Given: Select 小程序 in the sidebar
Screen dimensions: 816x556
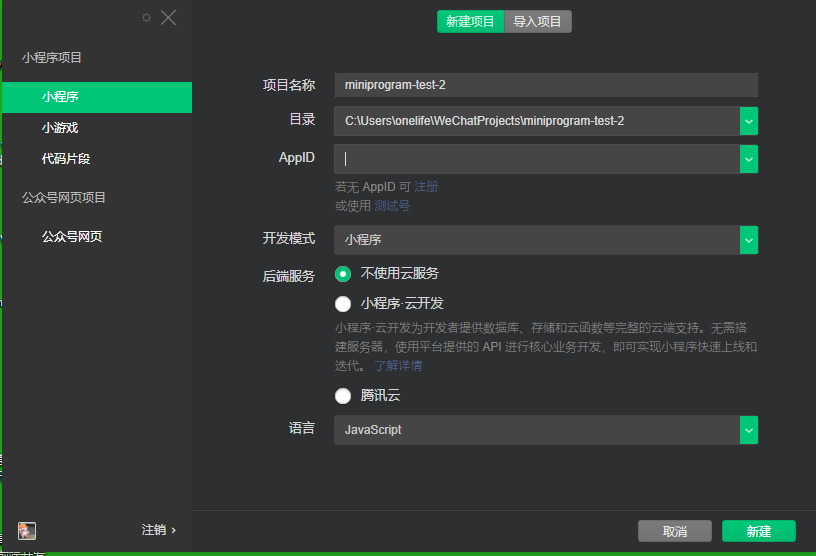Looking at the screenshot, I should click(97, 97).
